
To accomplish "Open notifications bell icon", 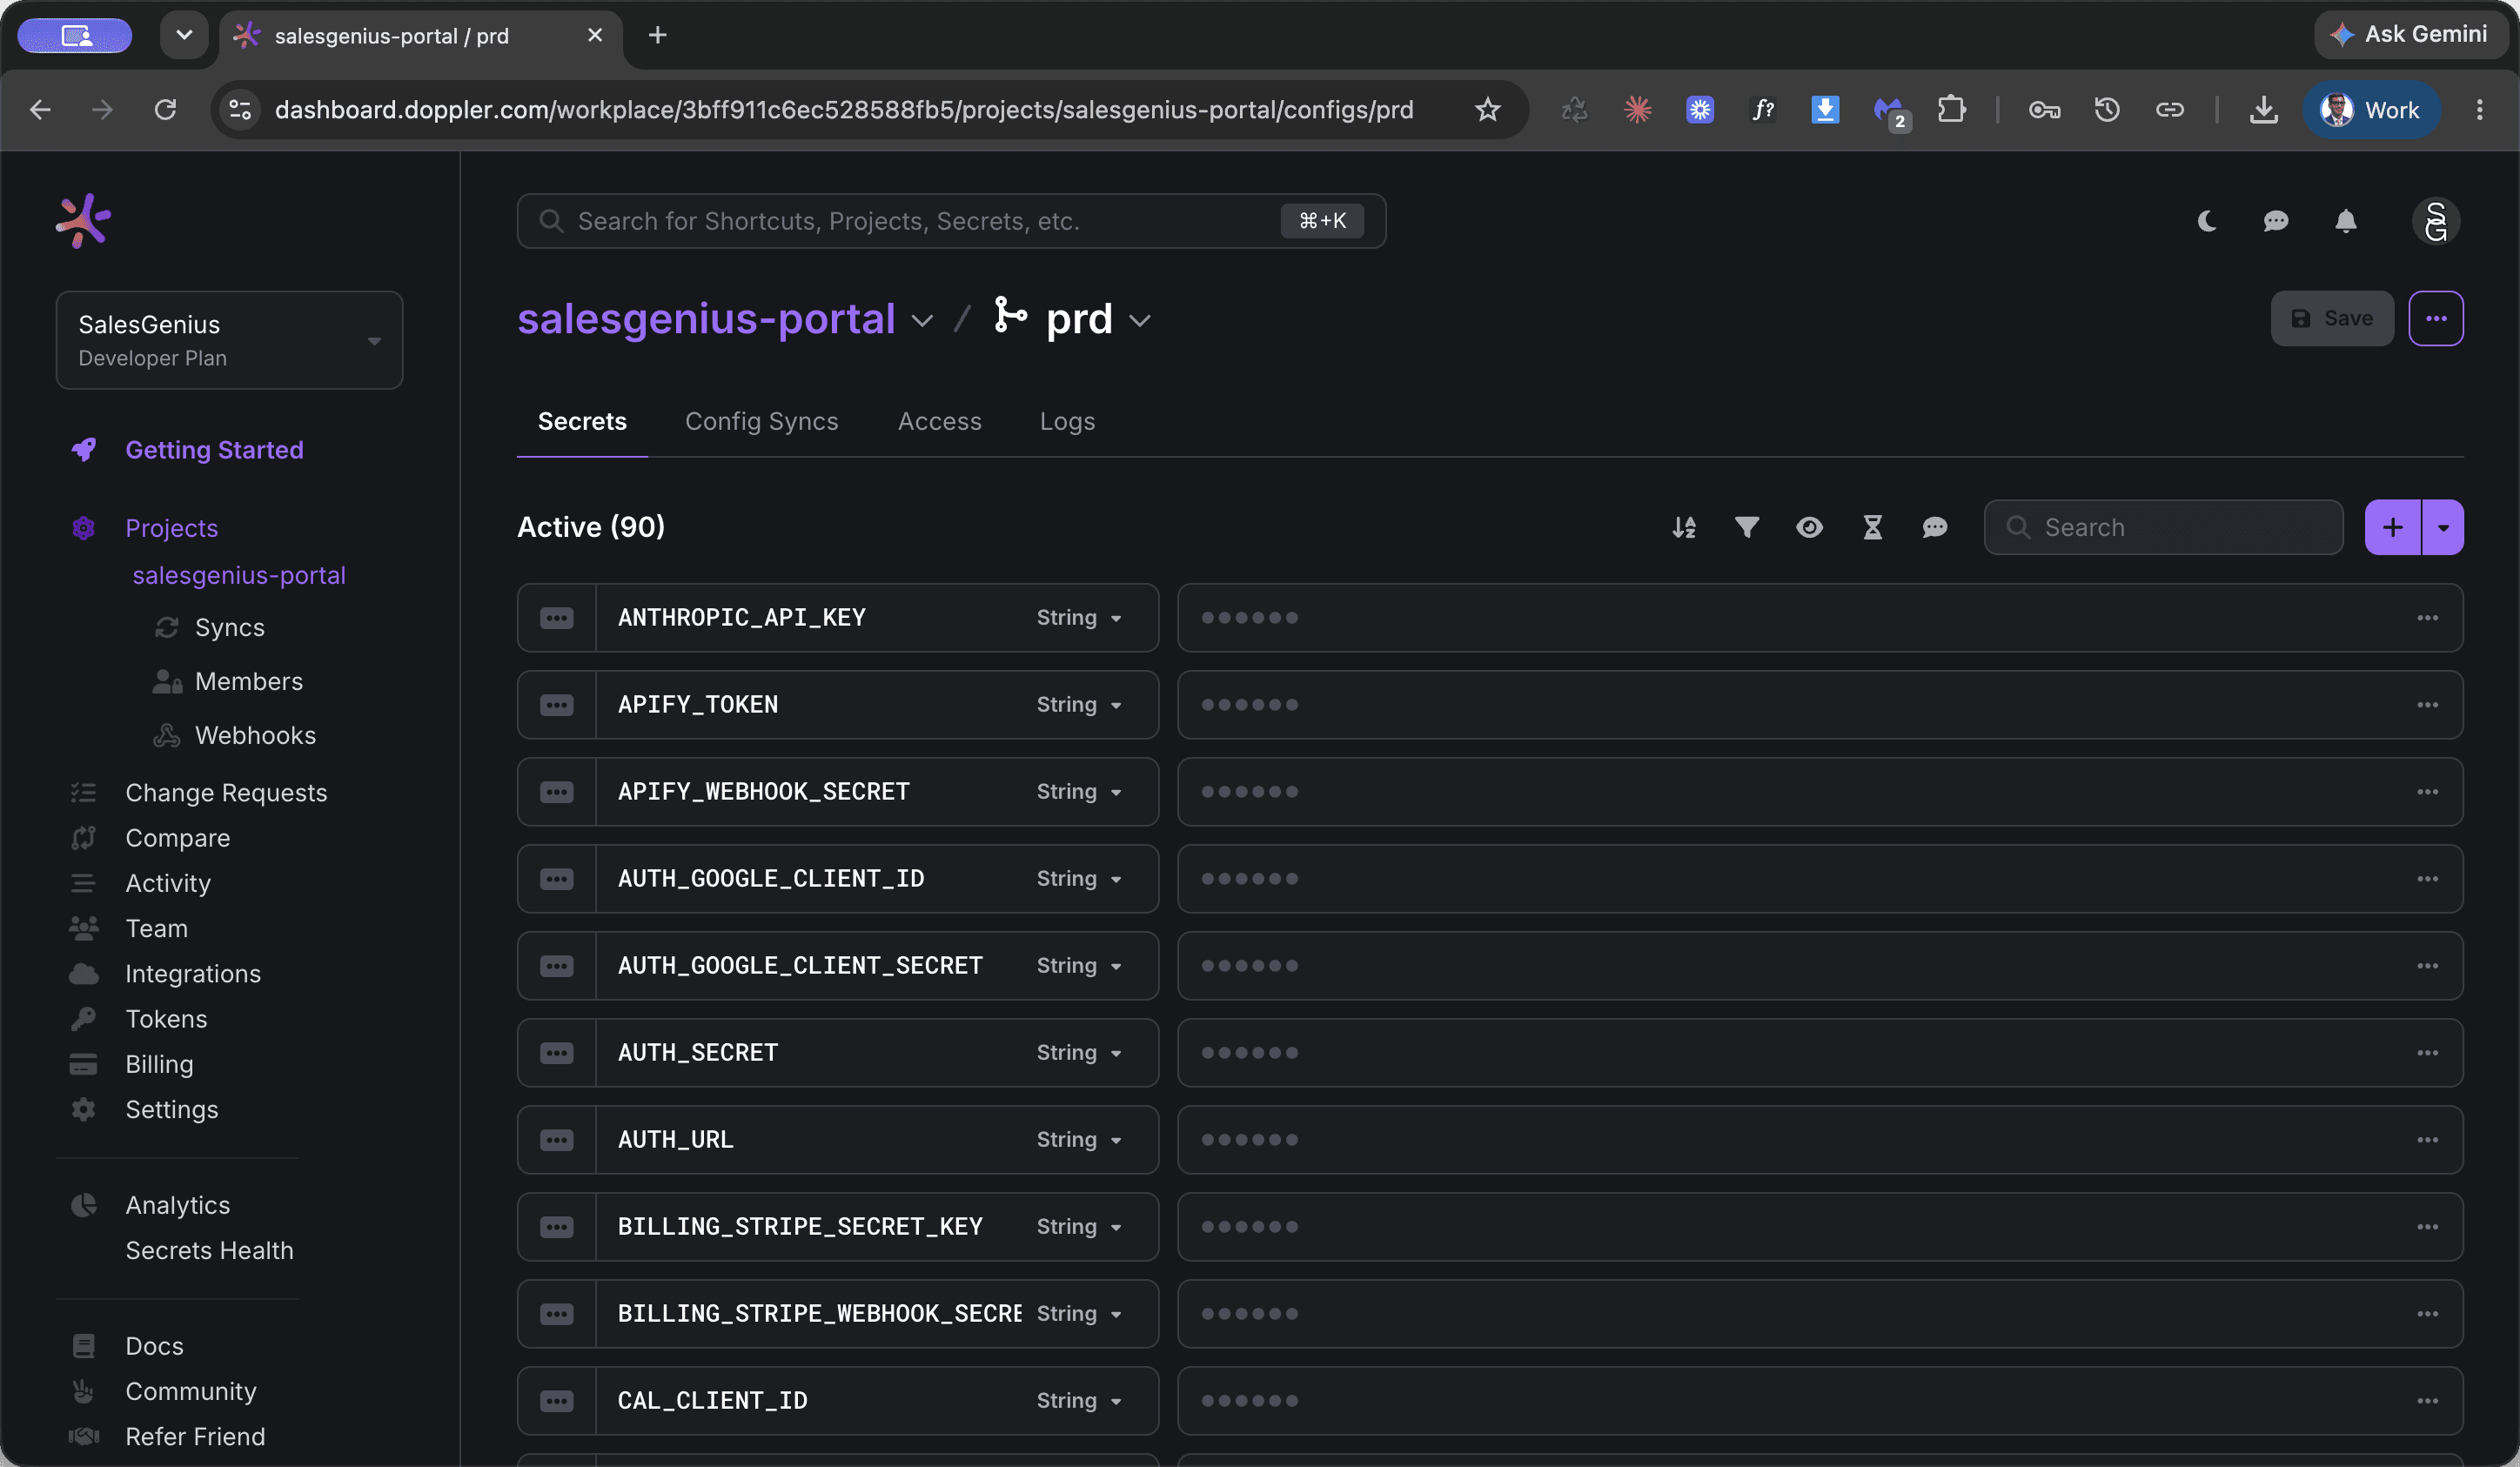I will tap(2346, 221).
